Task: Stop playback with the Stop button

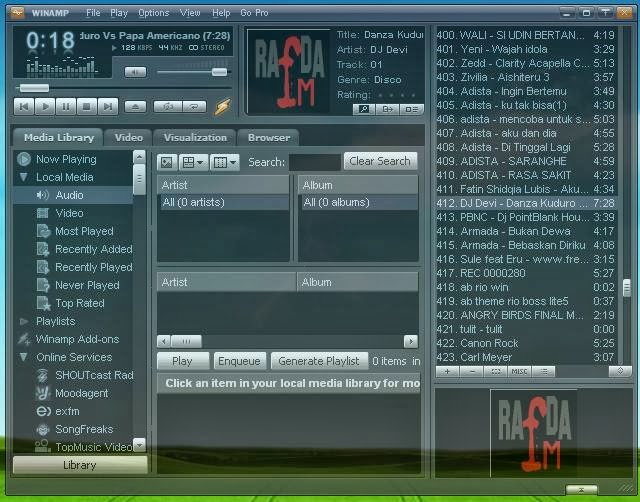Action: click(87, 107)
